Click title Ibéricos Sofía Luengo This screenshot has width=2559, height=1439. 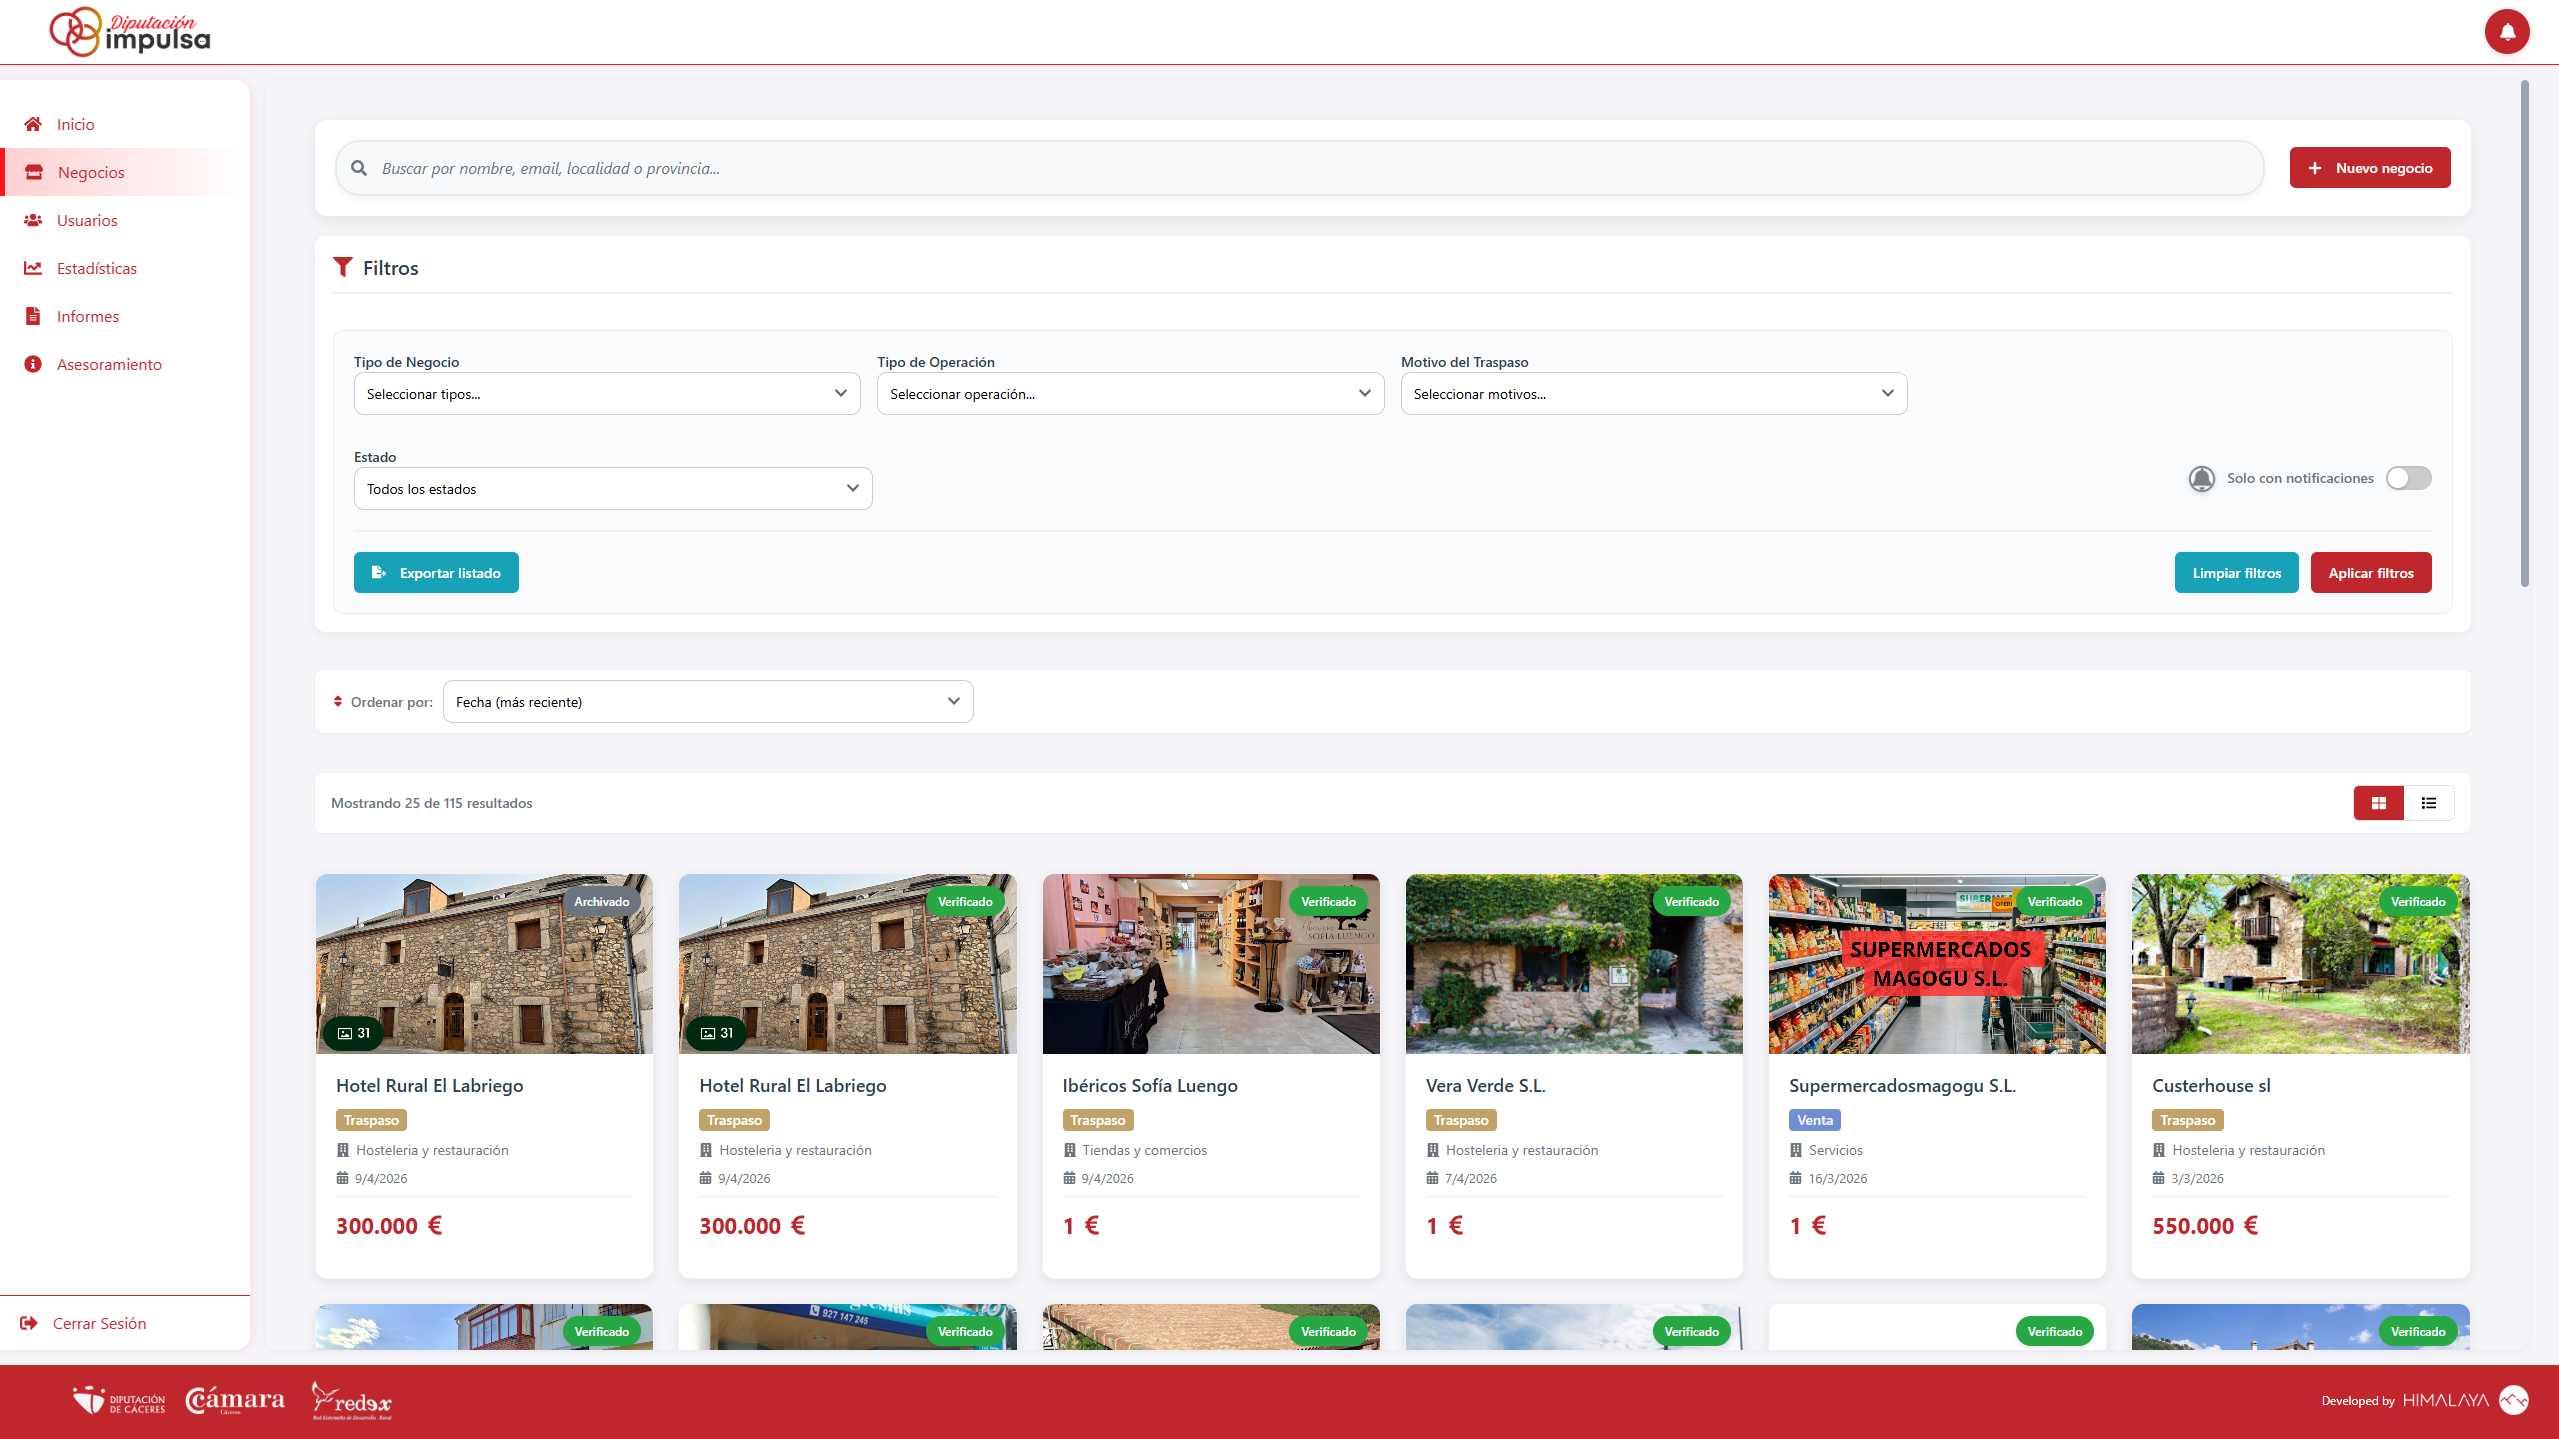pyautogui.click(x=1150, y=1085)
